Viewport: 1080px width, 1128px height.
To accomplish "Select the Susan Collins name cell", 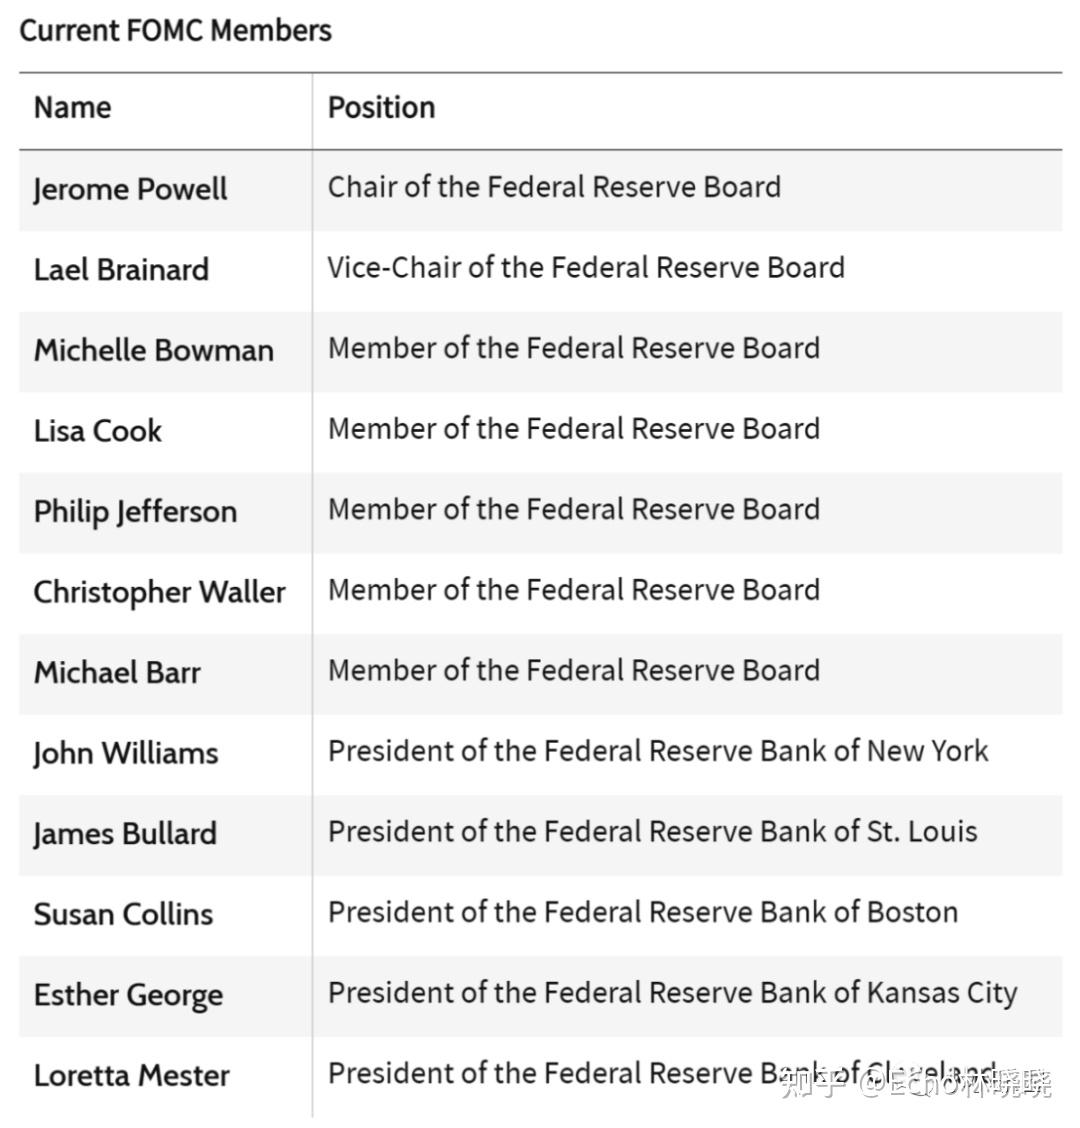I will pyautogui.click(x=123, y=914).
